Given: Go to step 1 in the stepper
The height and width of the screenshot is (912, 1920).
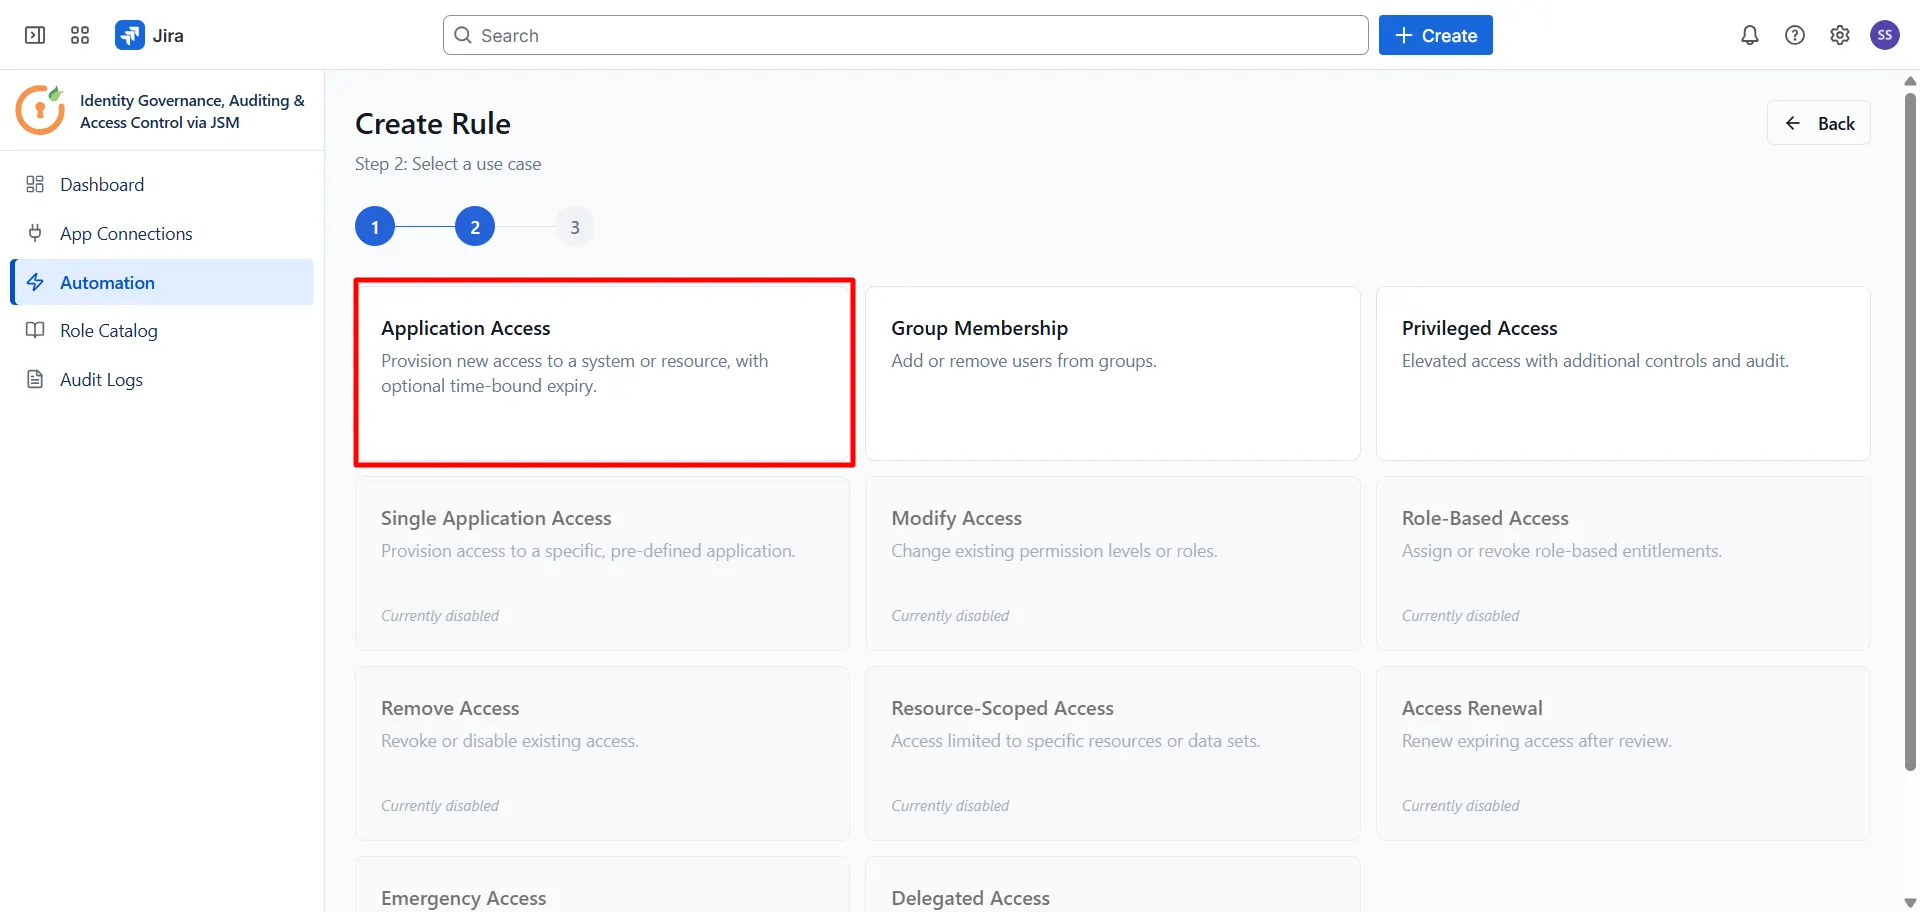Looking at the screenshot, I should (375, 227).
